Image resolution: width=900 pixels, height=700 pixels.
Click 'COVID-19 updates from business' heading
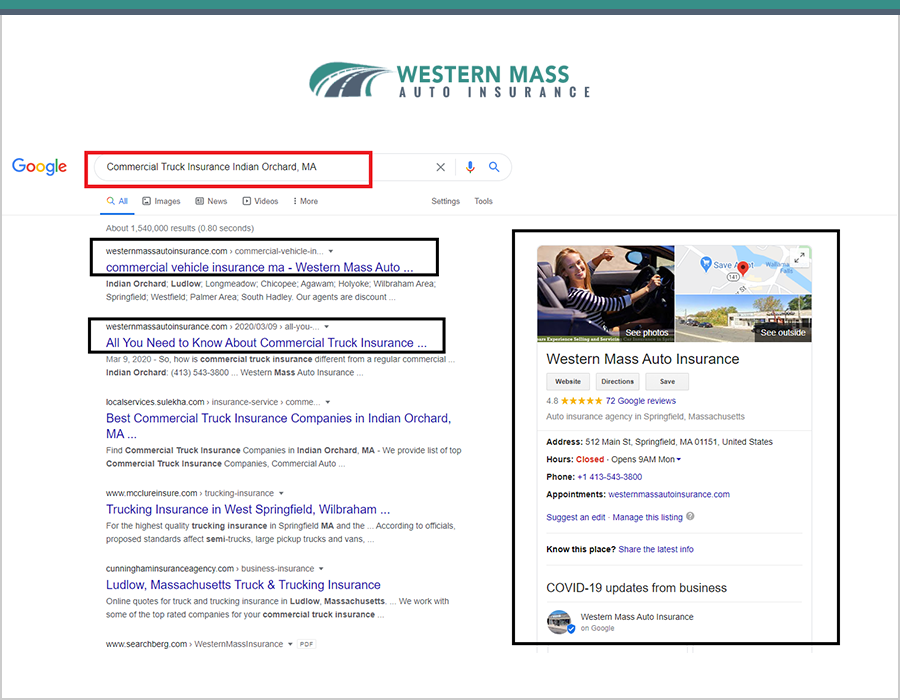[637, 588]
